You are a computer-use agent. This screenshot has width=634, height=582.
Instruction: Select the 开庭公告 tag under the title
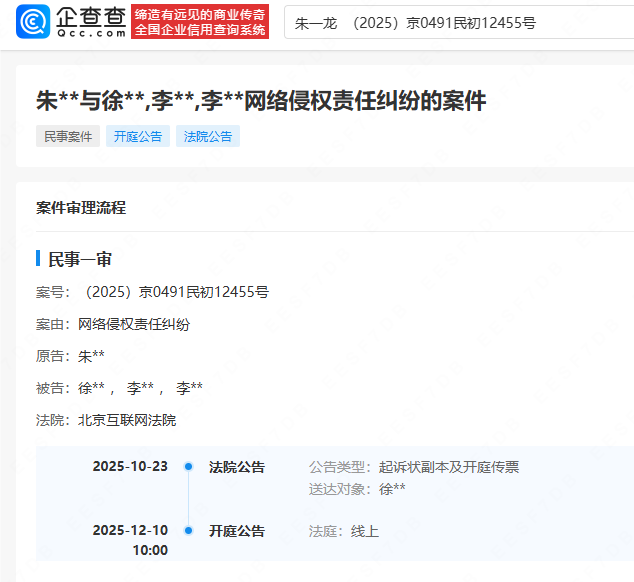tap(138, 136)
